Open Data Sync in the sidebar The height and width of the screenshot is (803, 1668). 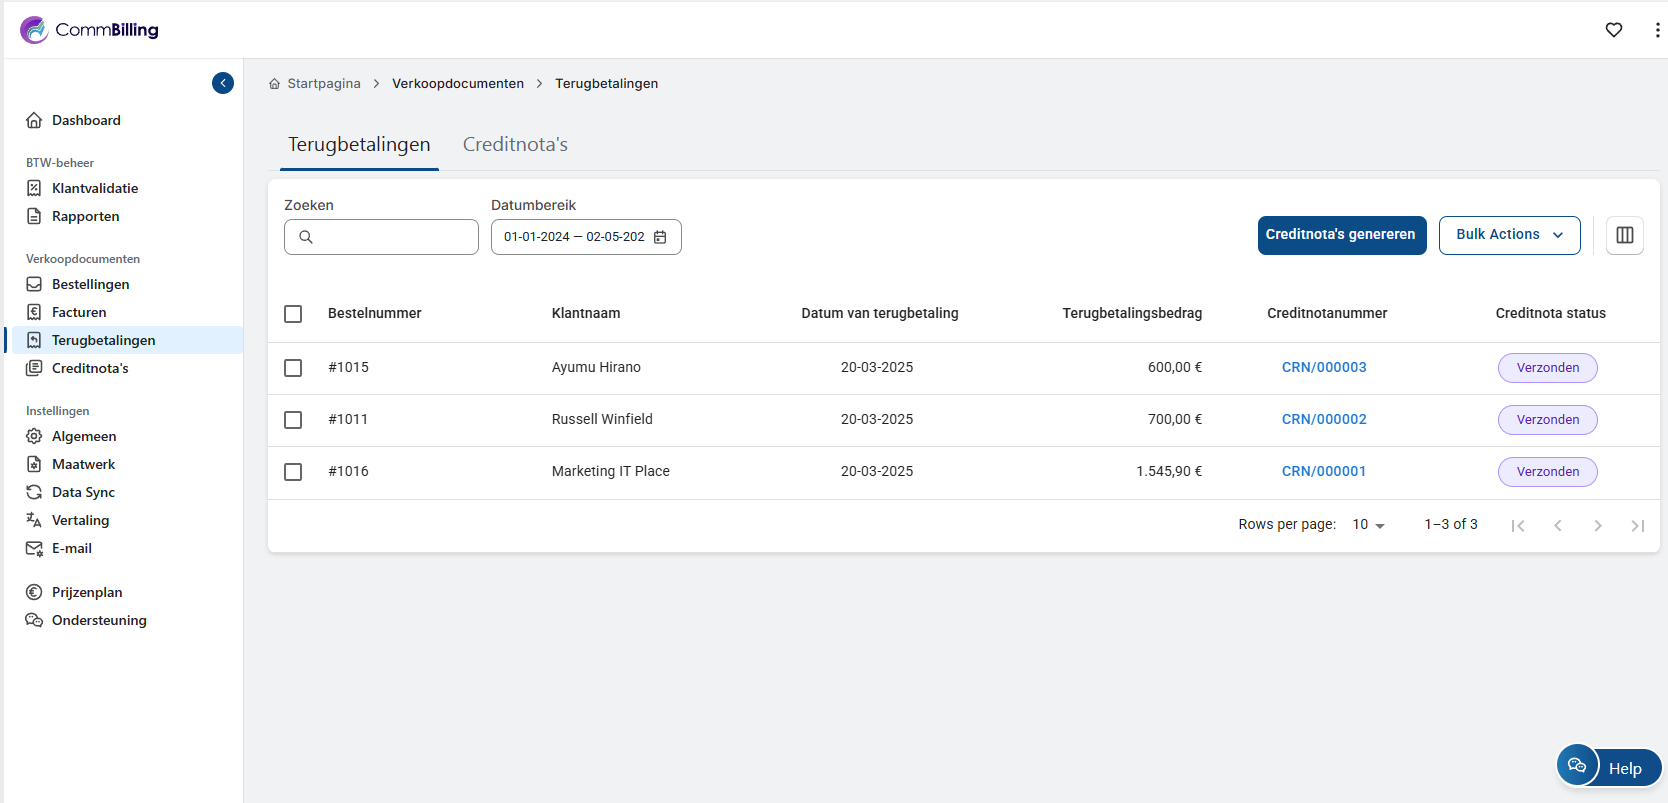tap(83, 492)
